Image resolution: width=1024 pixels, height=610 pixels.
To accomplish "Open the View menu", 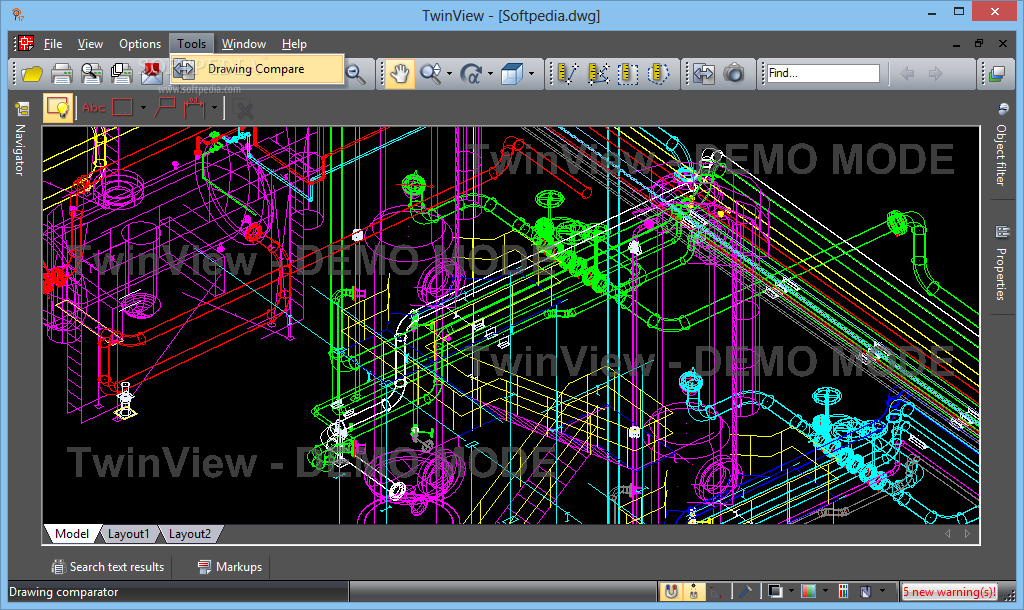I will pos(90,44).
